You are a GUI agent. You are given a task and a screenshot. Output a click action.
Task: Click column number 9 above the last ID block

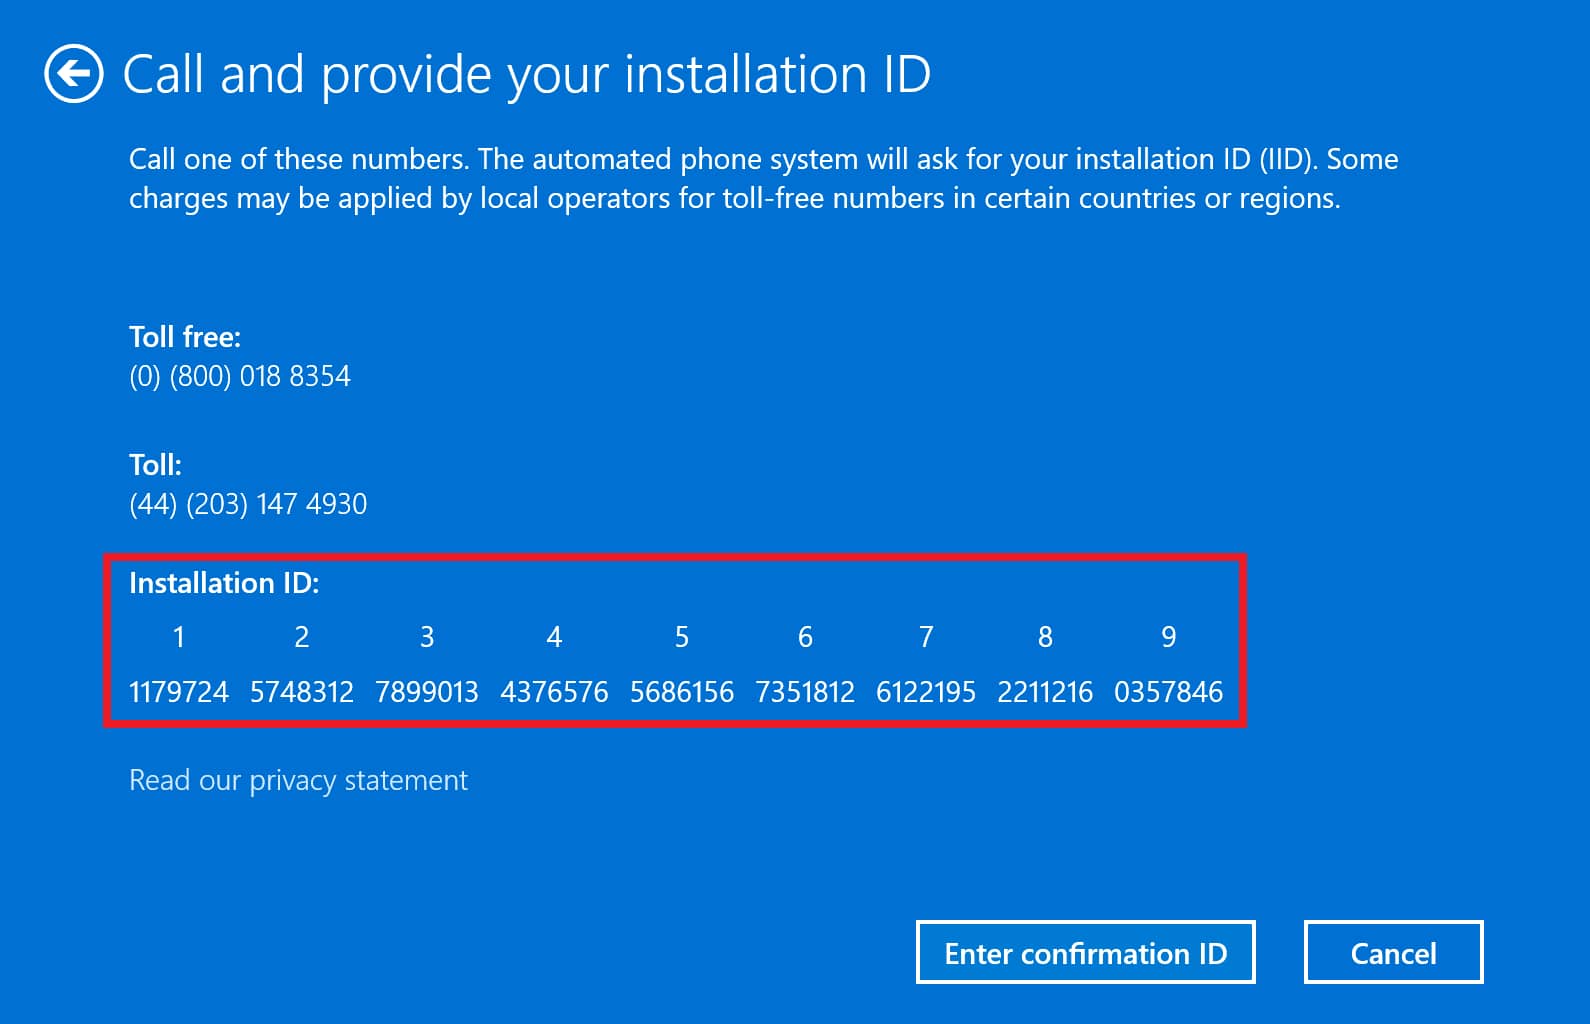coord(1168,637)
